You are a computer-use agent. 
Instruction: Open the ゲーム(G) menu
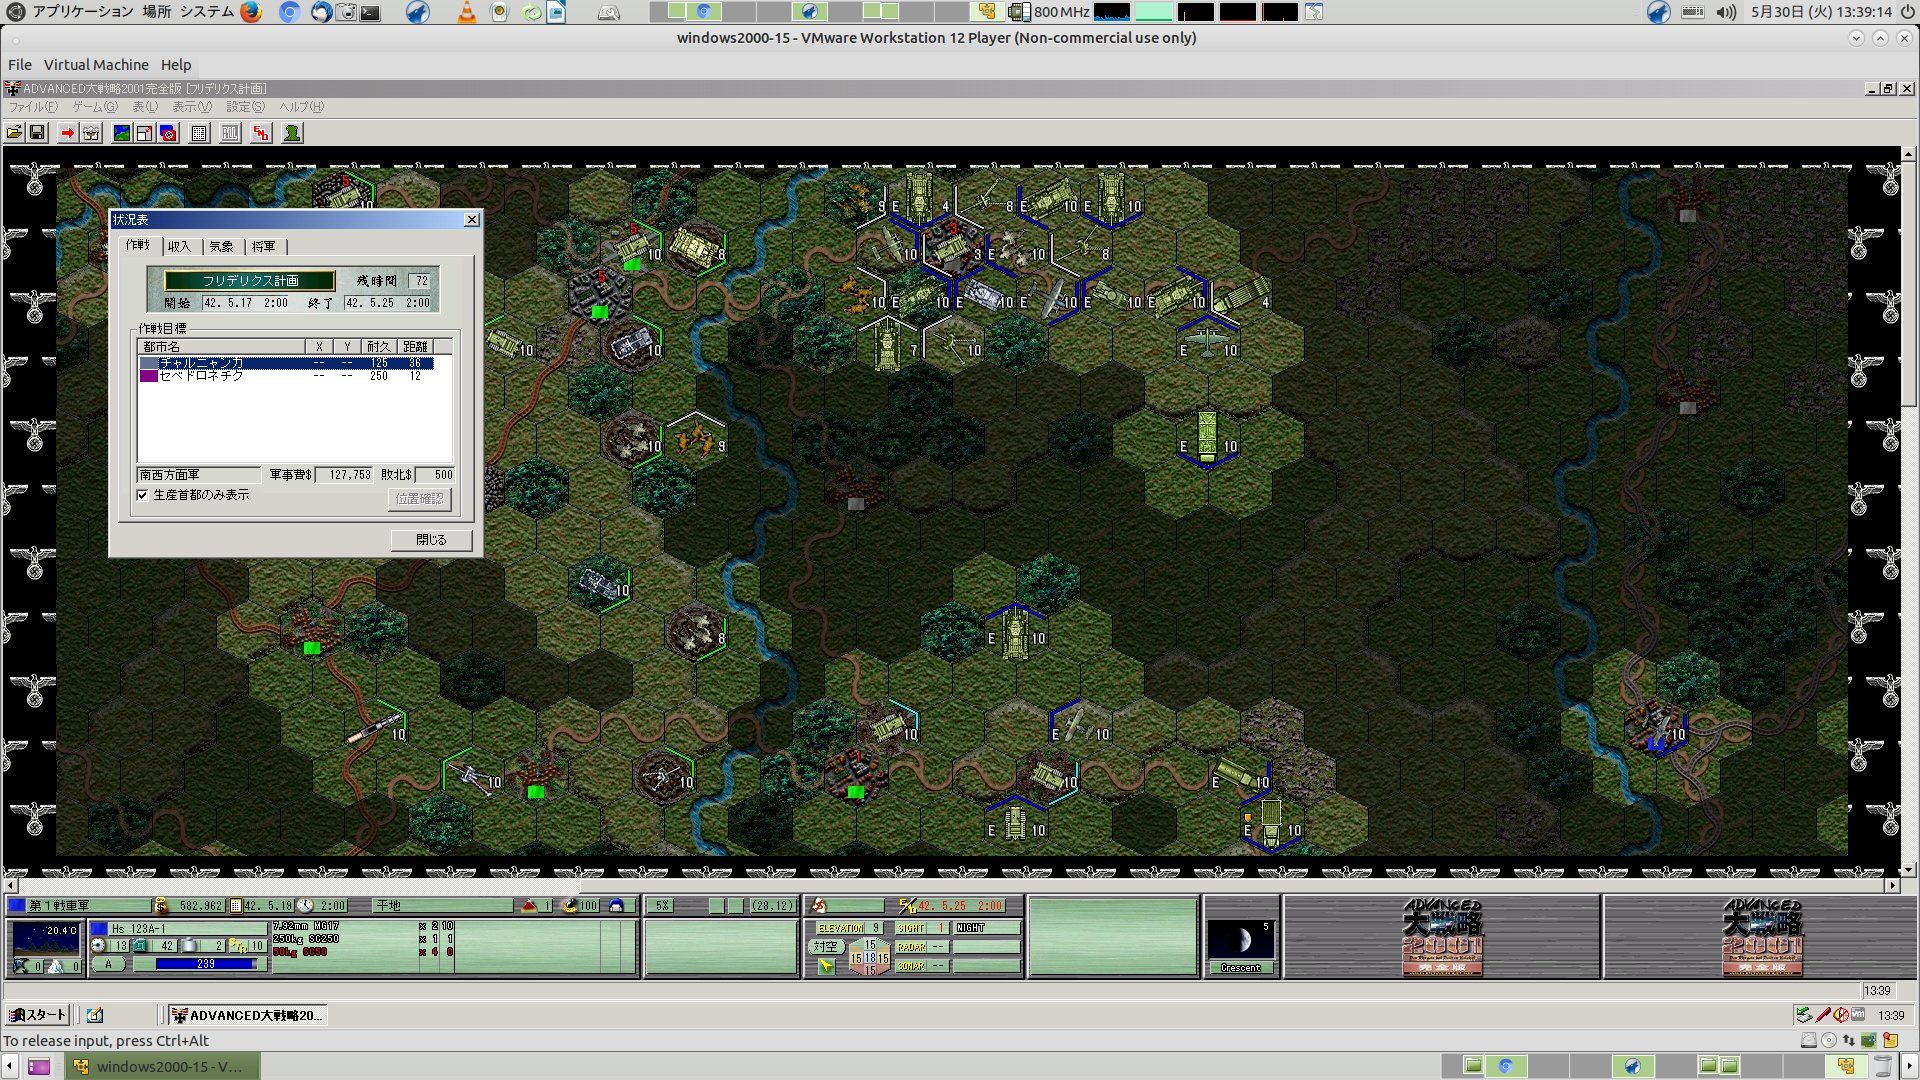tap(95, 107)
